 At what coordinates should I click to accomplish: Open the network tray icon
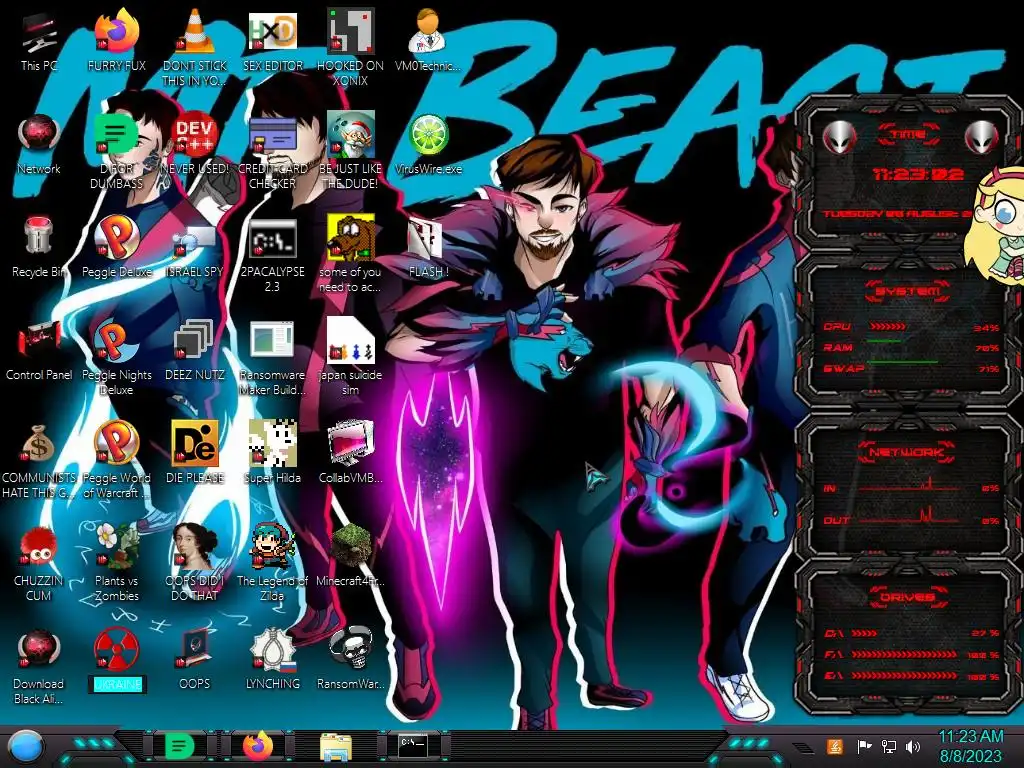(x=888, y=746)
